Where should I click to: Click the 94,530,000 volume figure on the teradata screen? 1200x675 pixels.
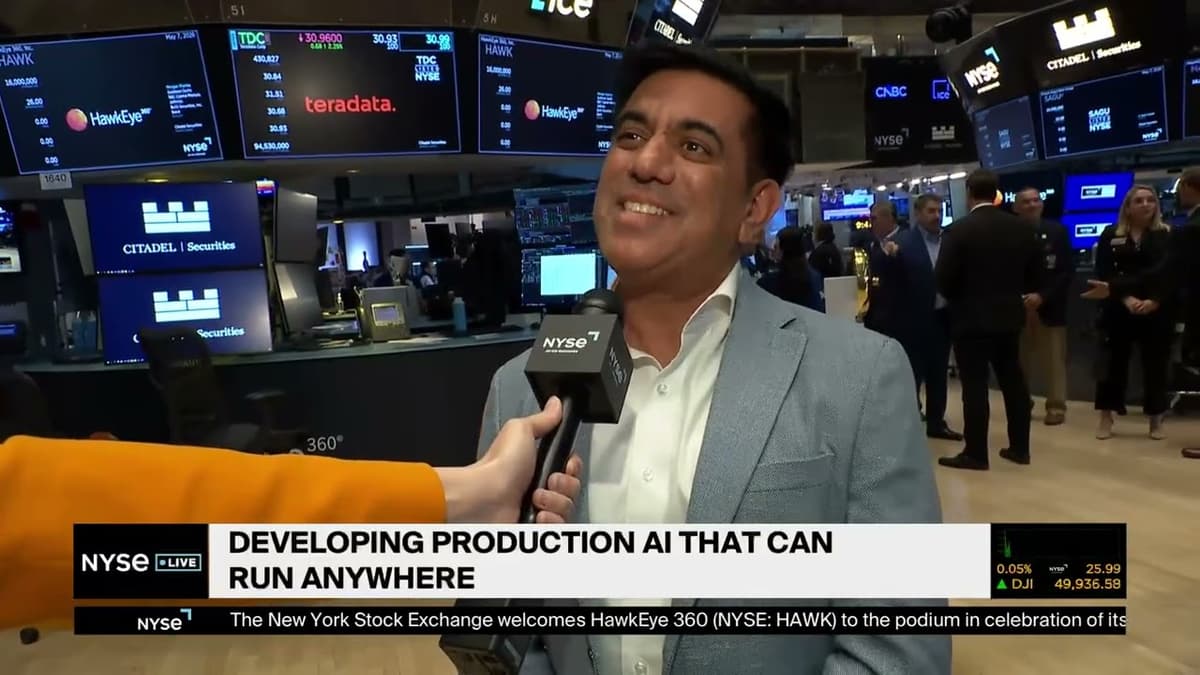pyautogui.click(x=272, y=145)
